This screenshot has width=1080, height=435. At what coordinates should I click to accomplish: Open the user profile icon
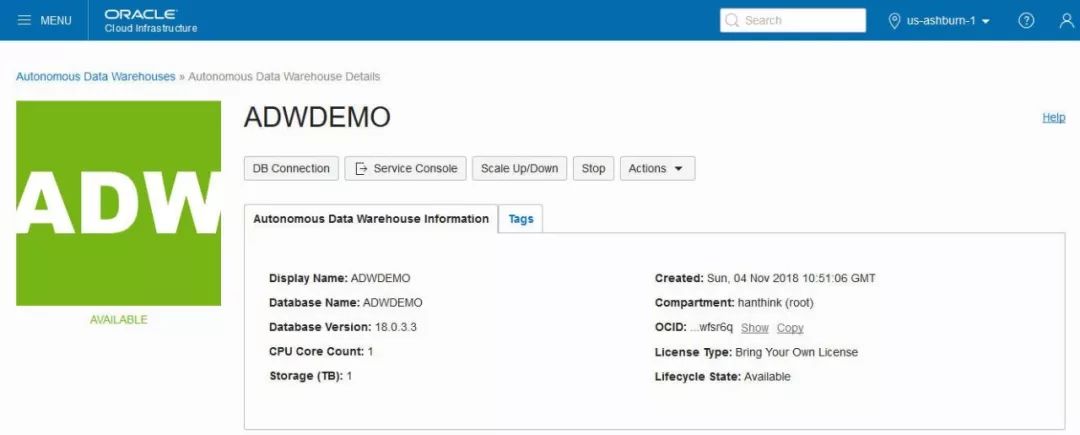tap(1066, 21)
